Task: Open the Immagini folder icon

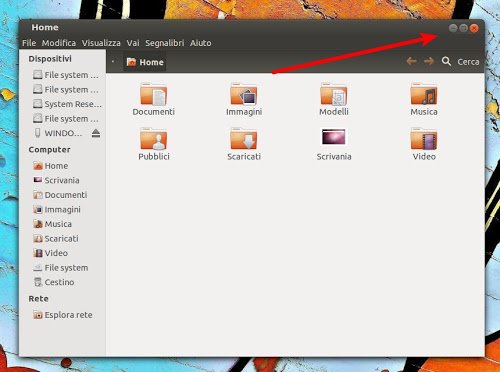Action: pos(244,94)
